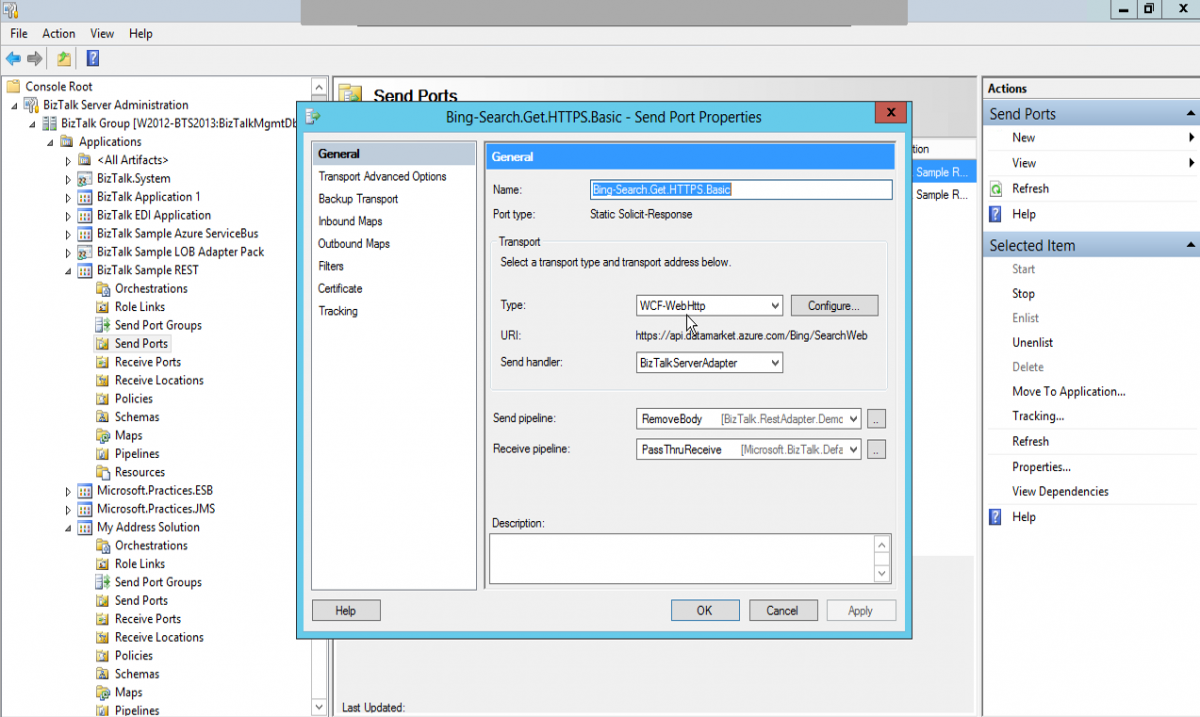Viewport: 1200px width, 717px height.
Task: Click the BizTalk Server Administration node icon
Action: point(32,105)
